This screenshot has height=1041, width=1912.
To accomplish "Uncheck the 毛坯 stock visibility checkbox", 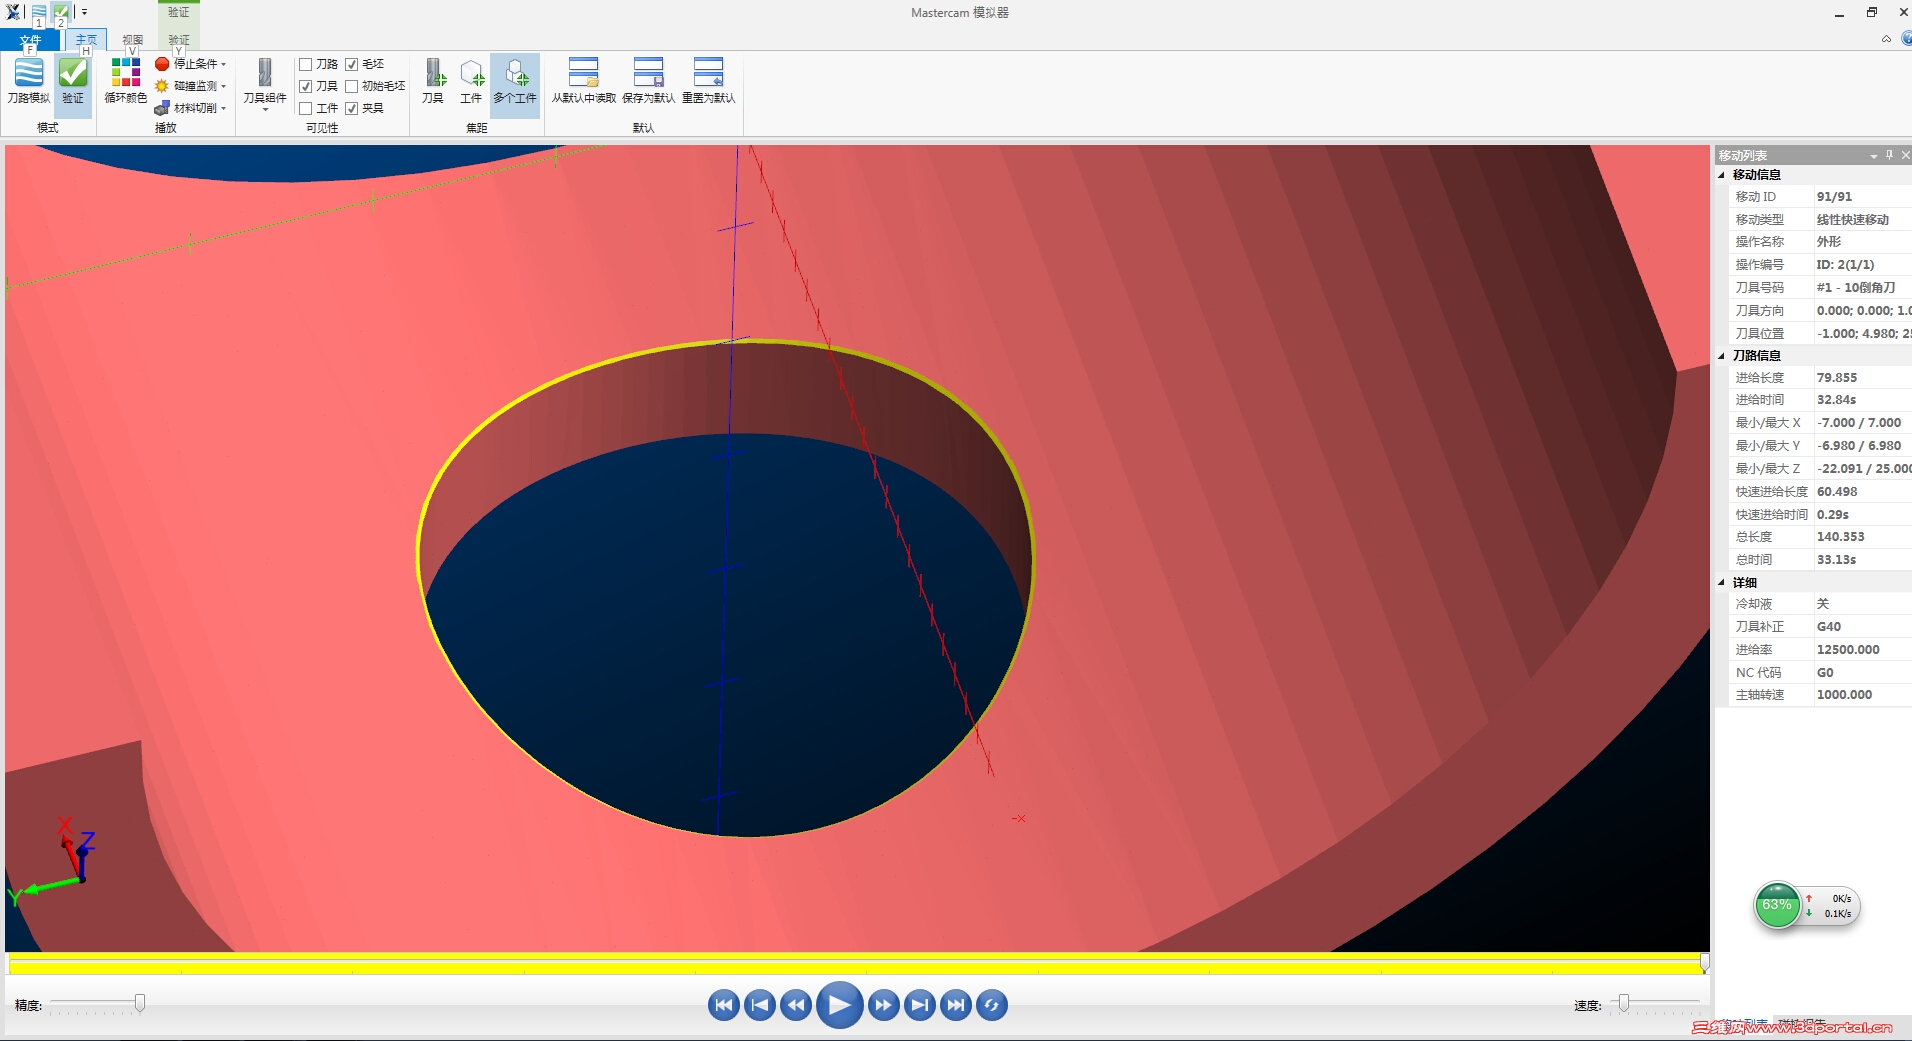I will point(352,64).
